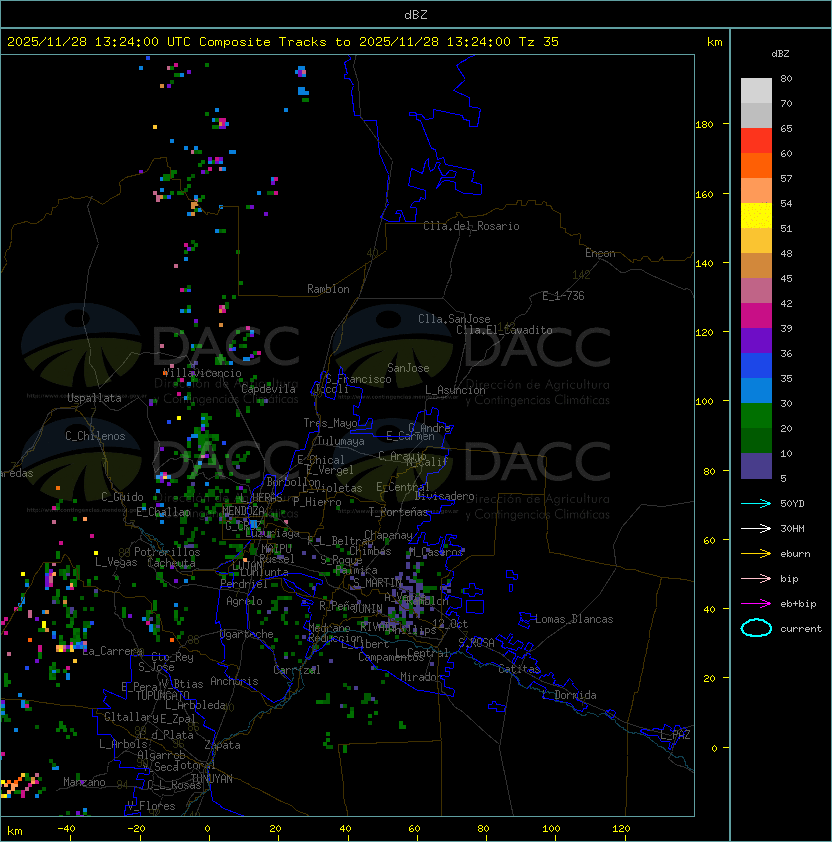832x842 pixels.
Task: Click the 'Ramblon' place label
Action: pos(328,289)
